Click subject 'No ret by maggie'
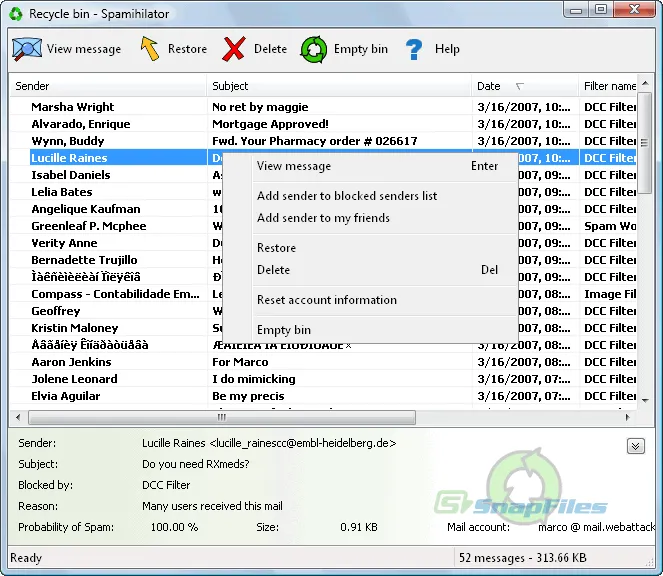The height and width of the screenshot is (576, 663). point(260,107)
